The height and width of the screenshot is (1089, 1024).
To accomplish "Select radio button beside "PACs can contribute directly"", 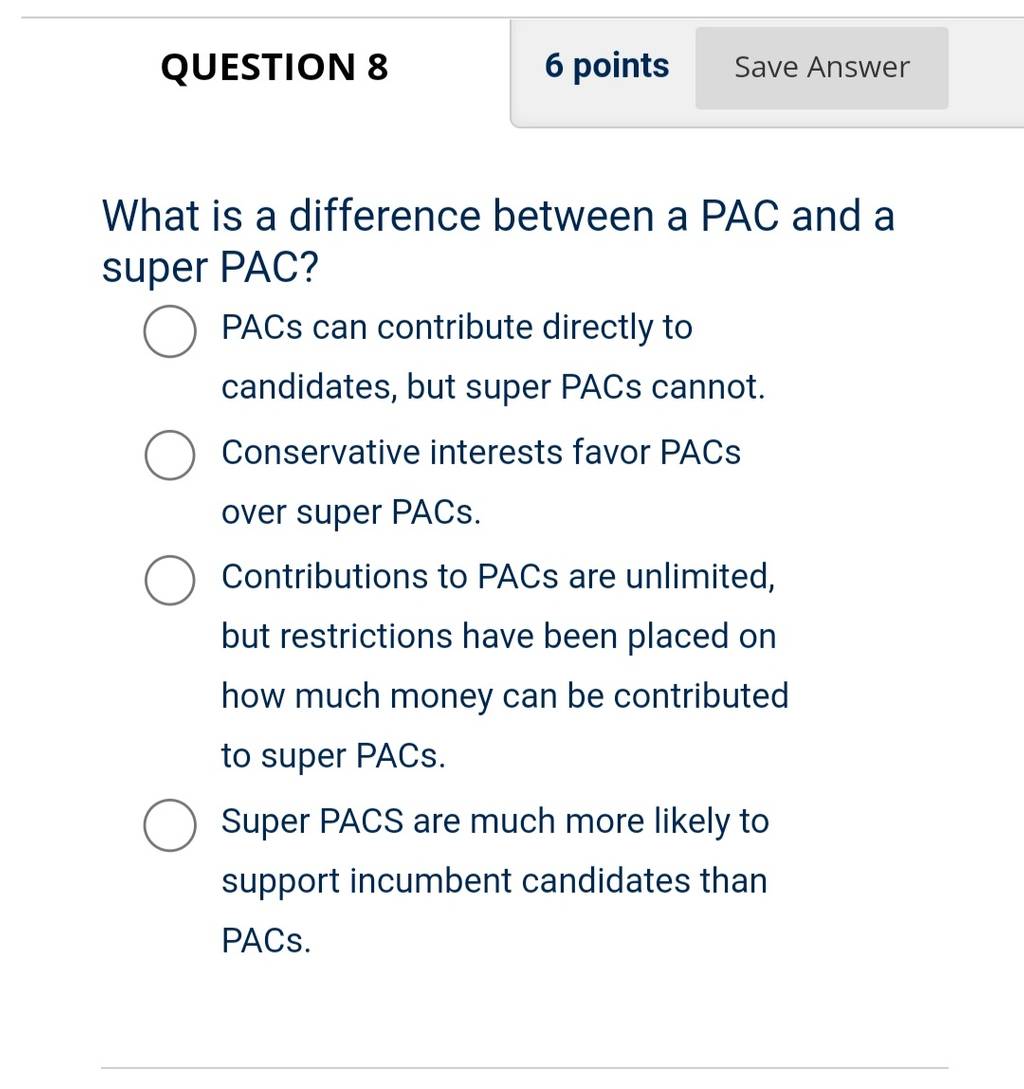I will click(170, 331).
